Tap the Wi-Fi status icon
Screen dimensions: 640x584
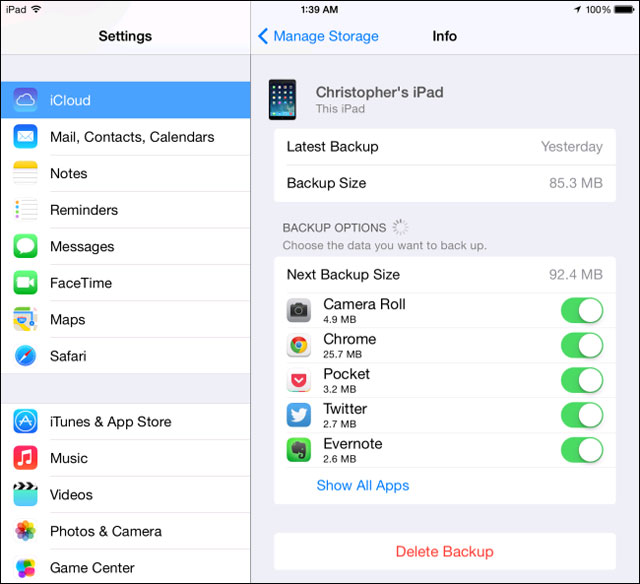(x=36, y=9)
